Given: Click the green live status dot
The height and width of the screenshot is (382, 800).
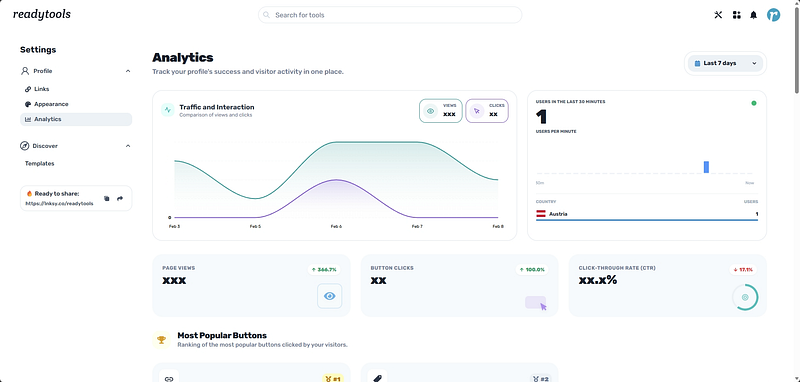Looking at the screenshot, I should click(x=754, y=103).
